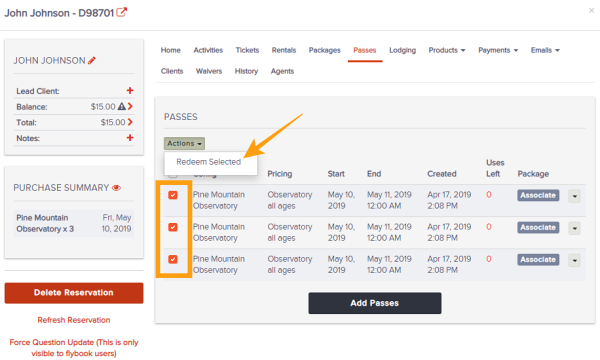
Task: Switch to the Rentals tab
Action: tap(284, 50)
